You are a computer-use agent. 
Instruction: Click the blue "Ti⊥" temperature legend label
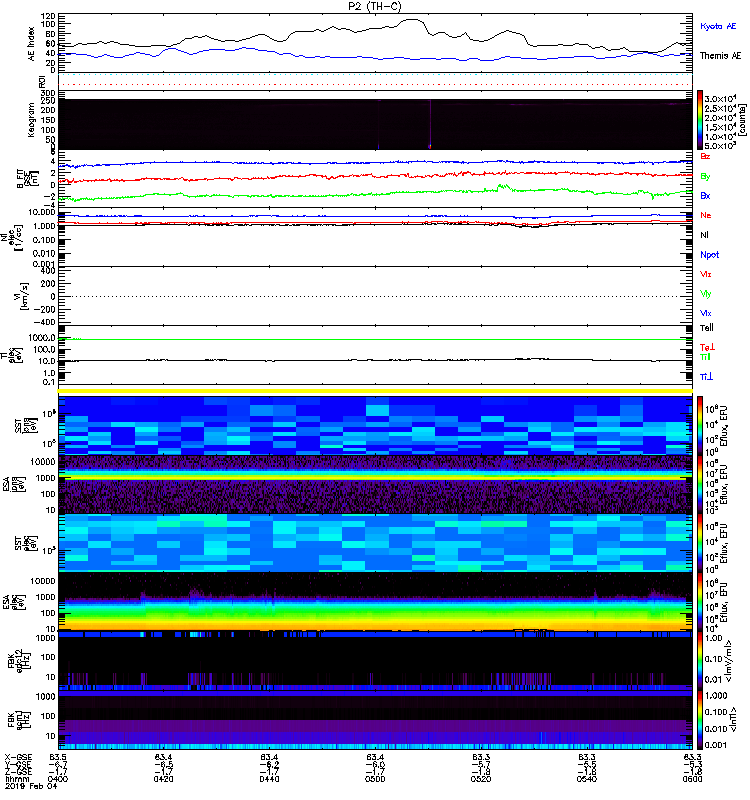click(x=706, y=377)
